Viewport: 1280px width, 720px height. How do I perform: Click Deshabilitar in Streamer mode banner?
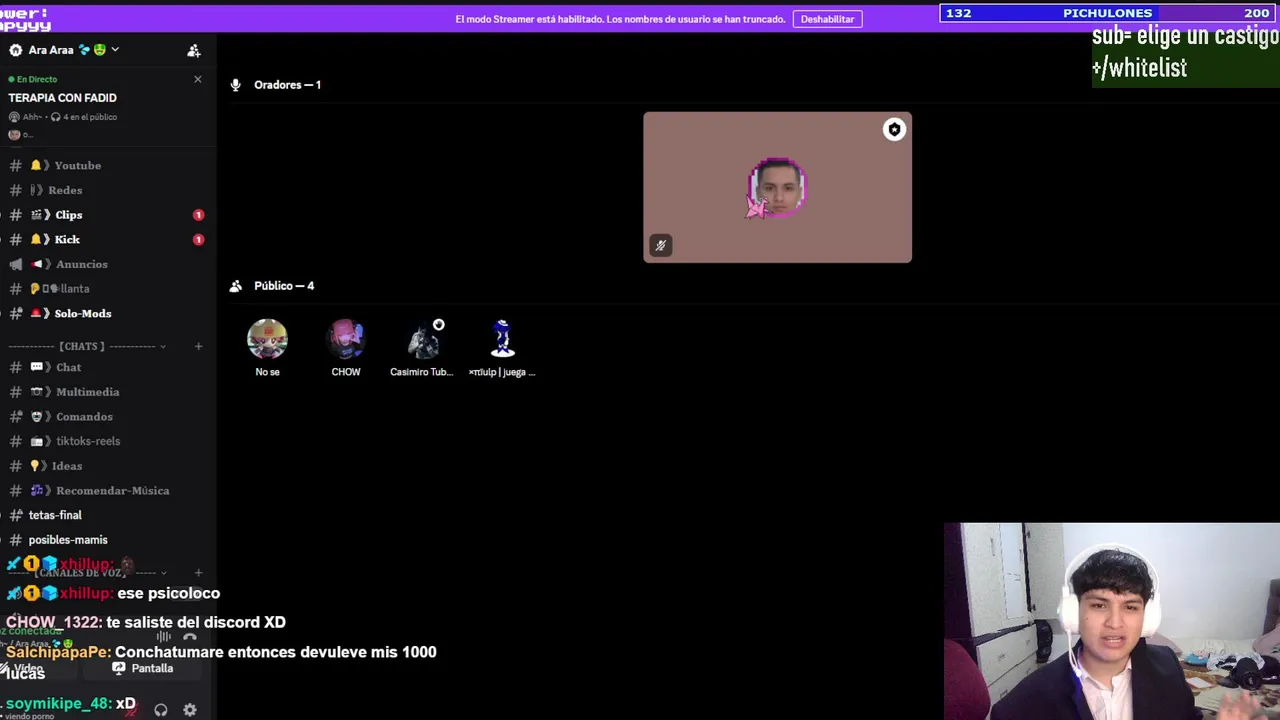point(827,19)
